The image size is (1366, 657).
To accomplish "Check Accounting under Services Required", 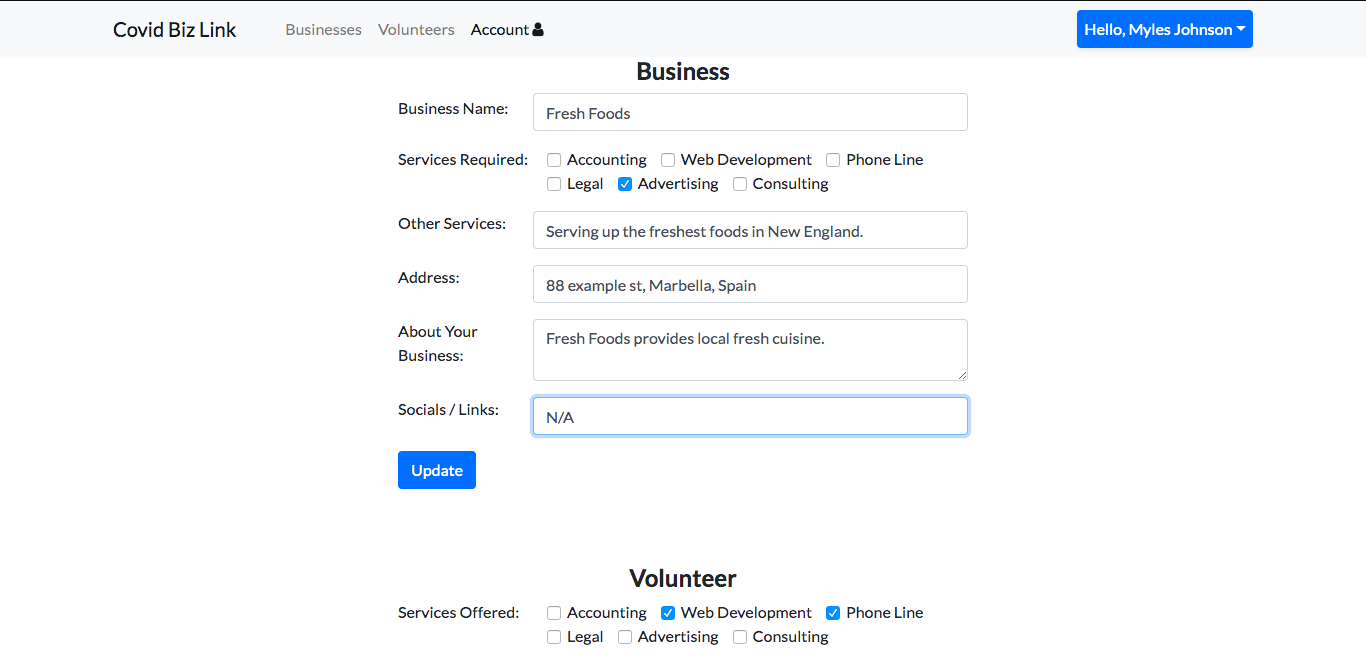I will click(554, 160).
